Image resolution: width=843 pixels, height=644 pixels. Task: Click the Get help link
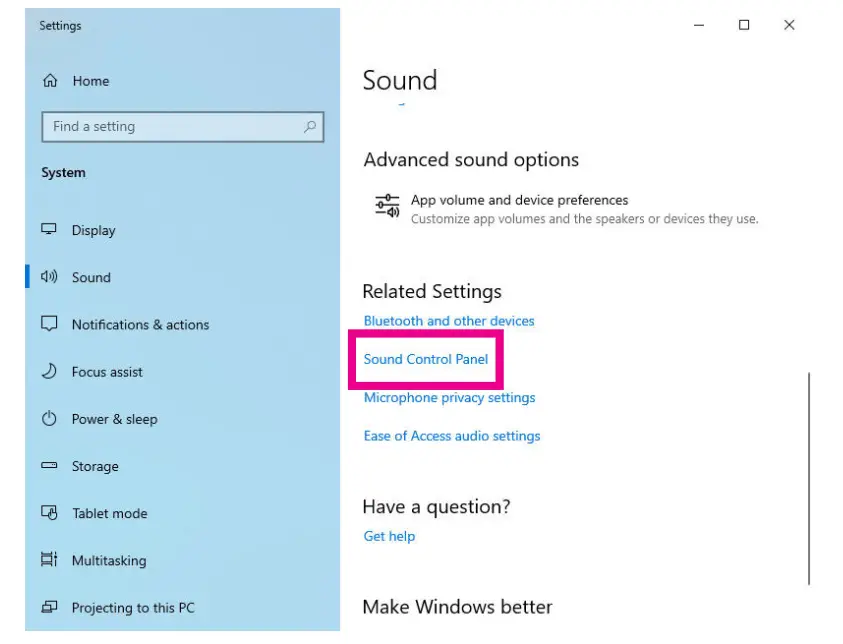point(389,536)
